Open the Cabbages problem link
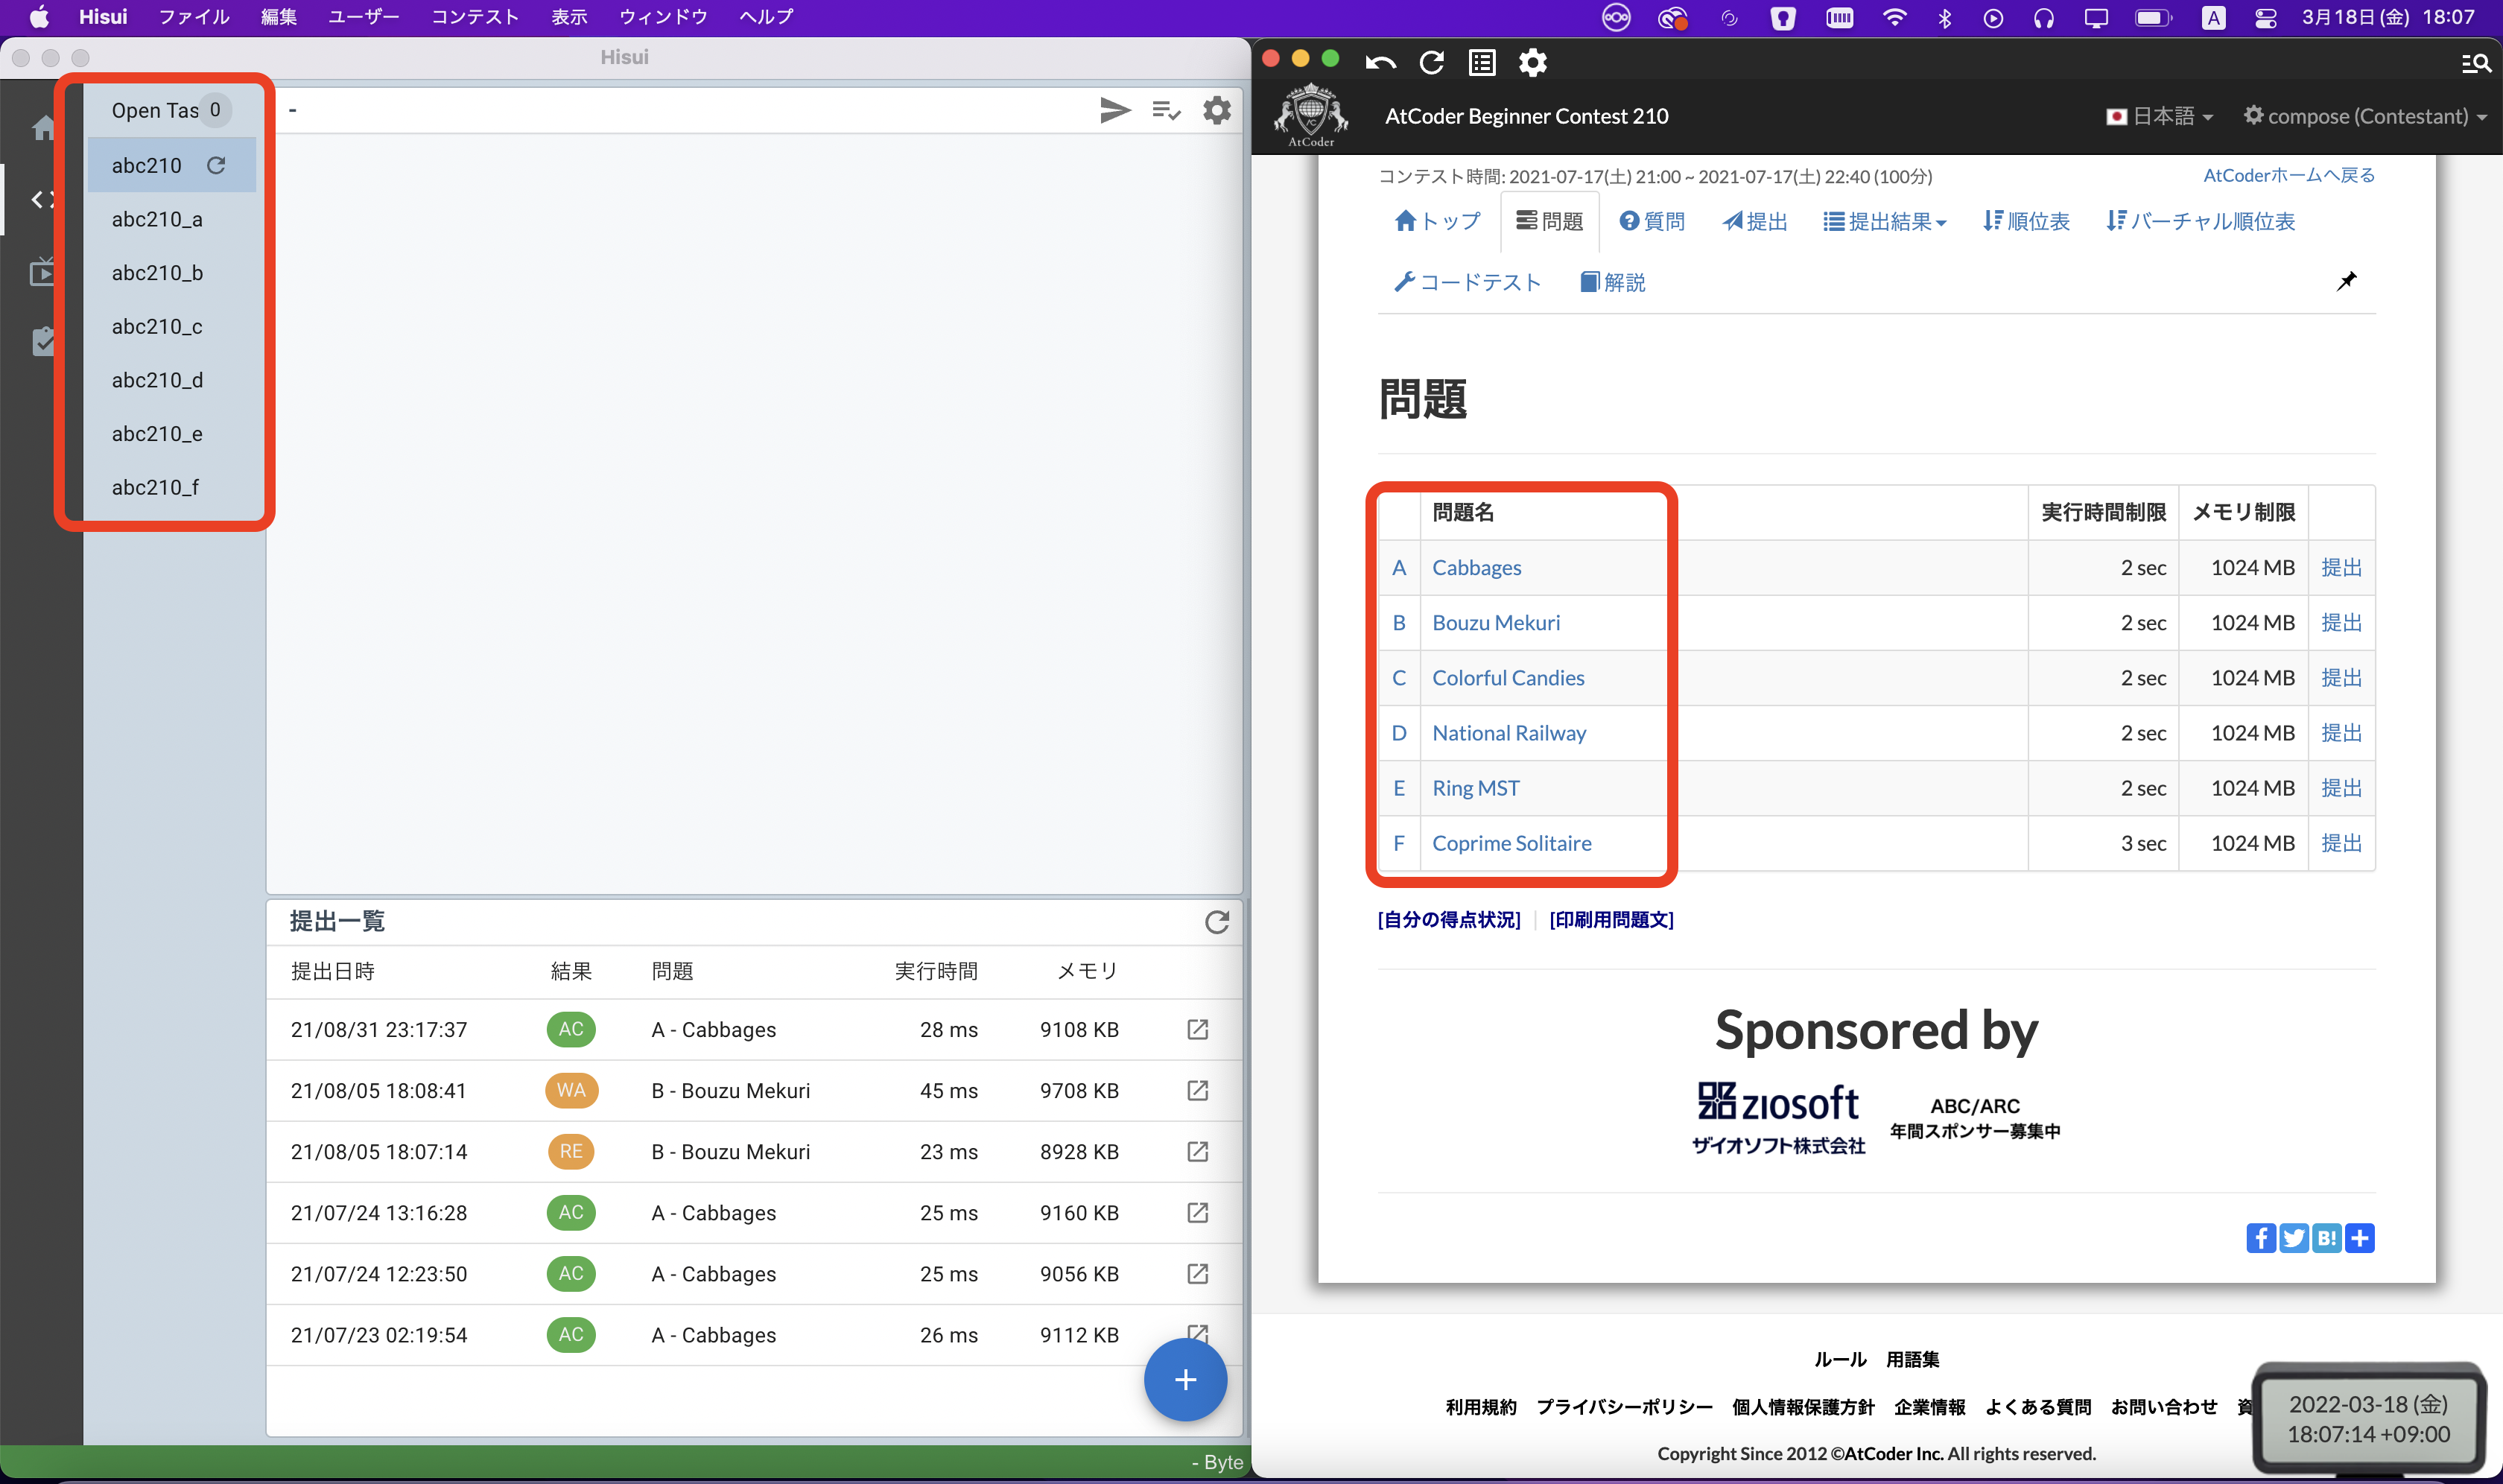2503x1484 pixels. coord(1476,567)
